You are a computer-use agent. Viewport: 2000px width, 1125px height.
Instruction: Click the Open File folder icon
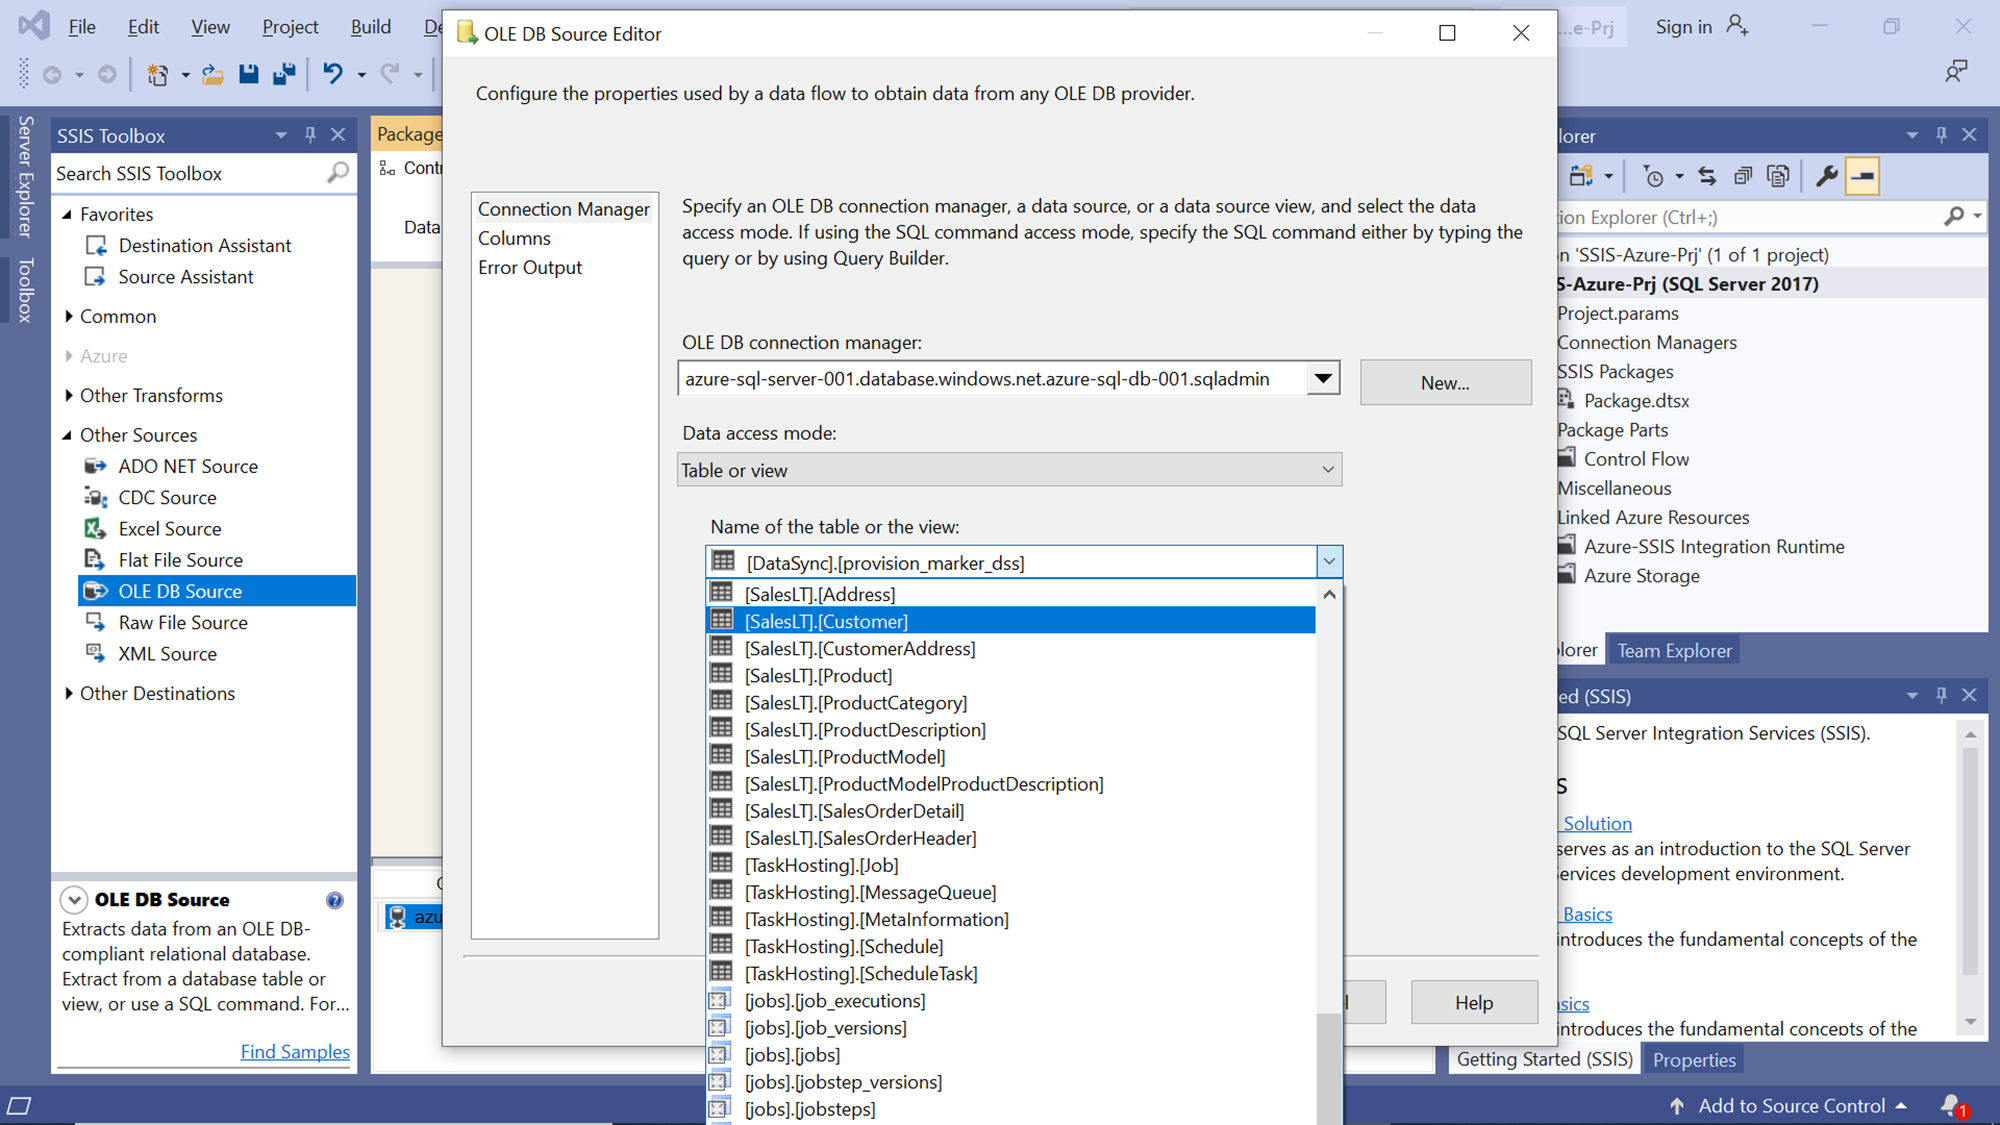(212, 74)
